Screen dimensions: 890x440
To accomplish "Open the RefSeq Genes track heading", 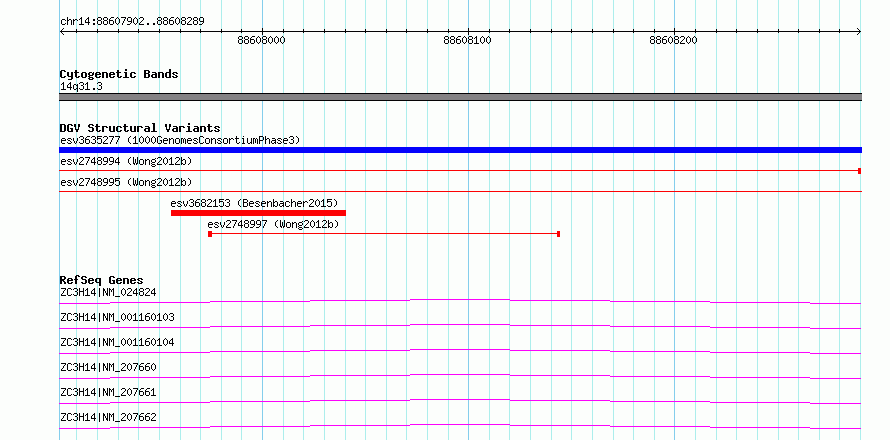I will point(102,280).
